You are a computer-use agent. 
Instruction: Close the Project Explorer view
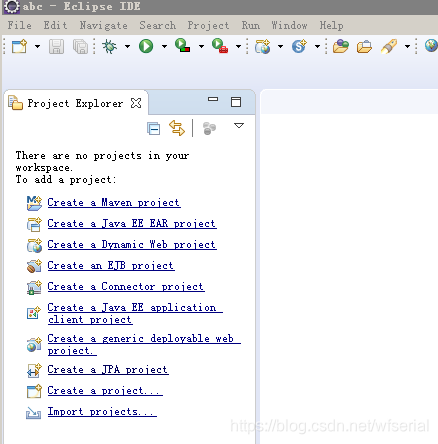[x=136, y=103]
